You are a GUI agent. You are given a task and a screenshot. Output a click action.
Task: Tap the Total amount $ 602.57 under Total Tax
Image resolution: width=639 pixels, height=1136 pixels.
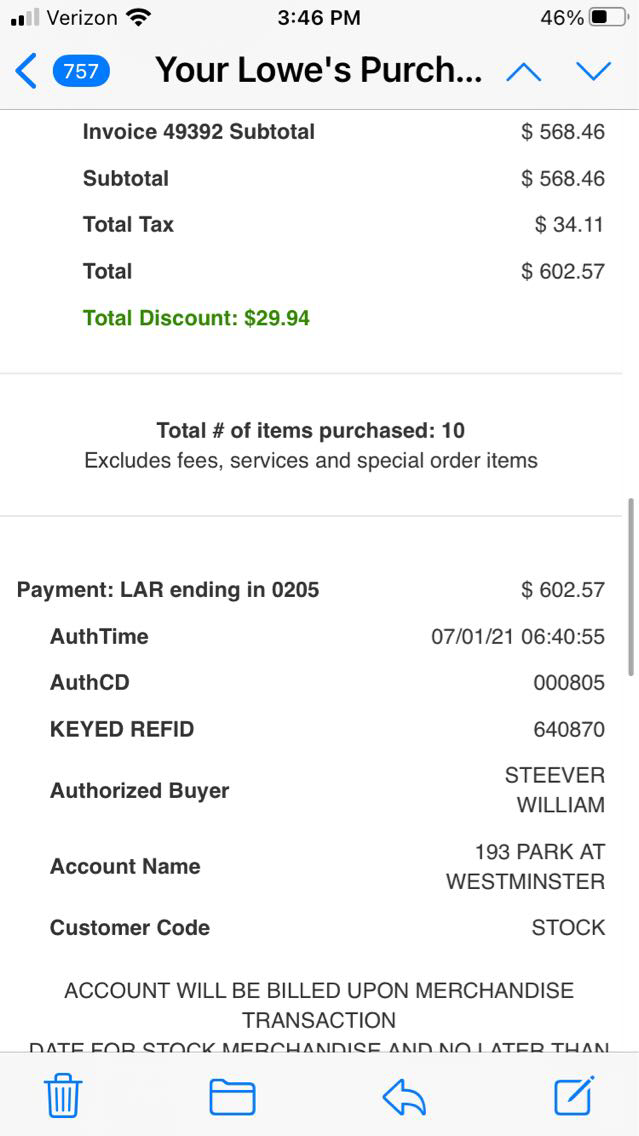(x=562, y=271)
